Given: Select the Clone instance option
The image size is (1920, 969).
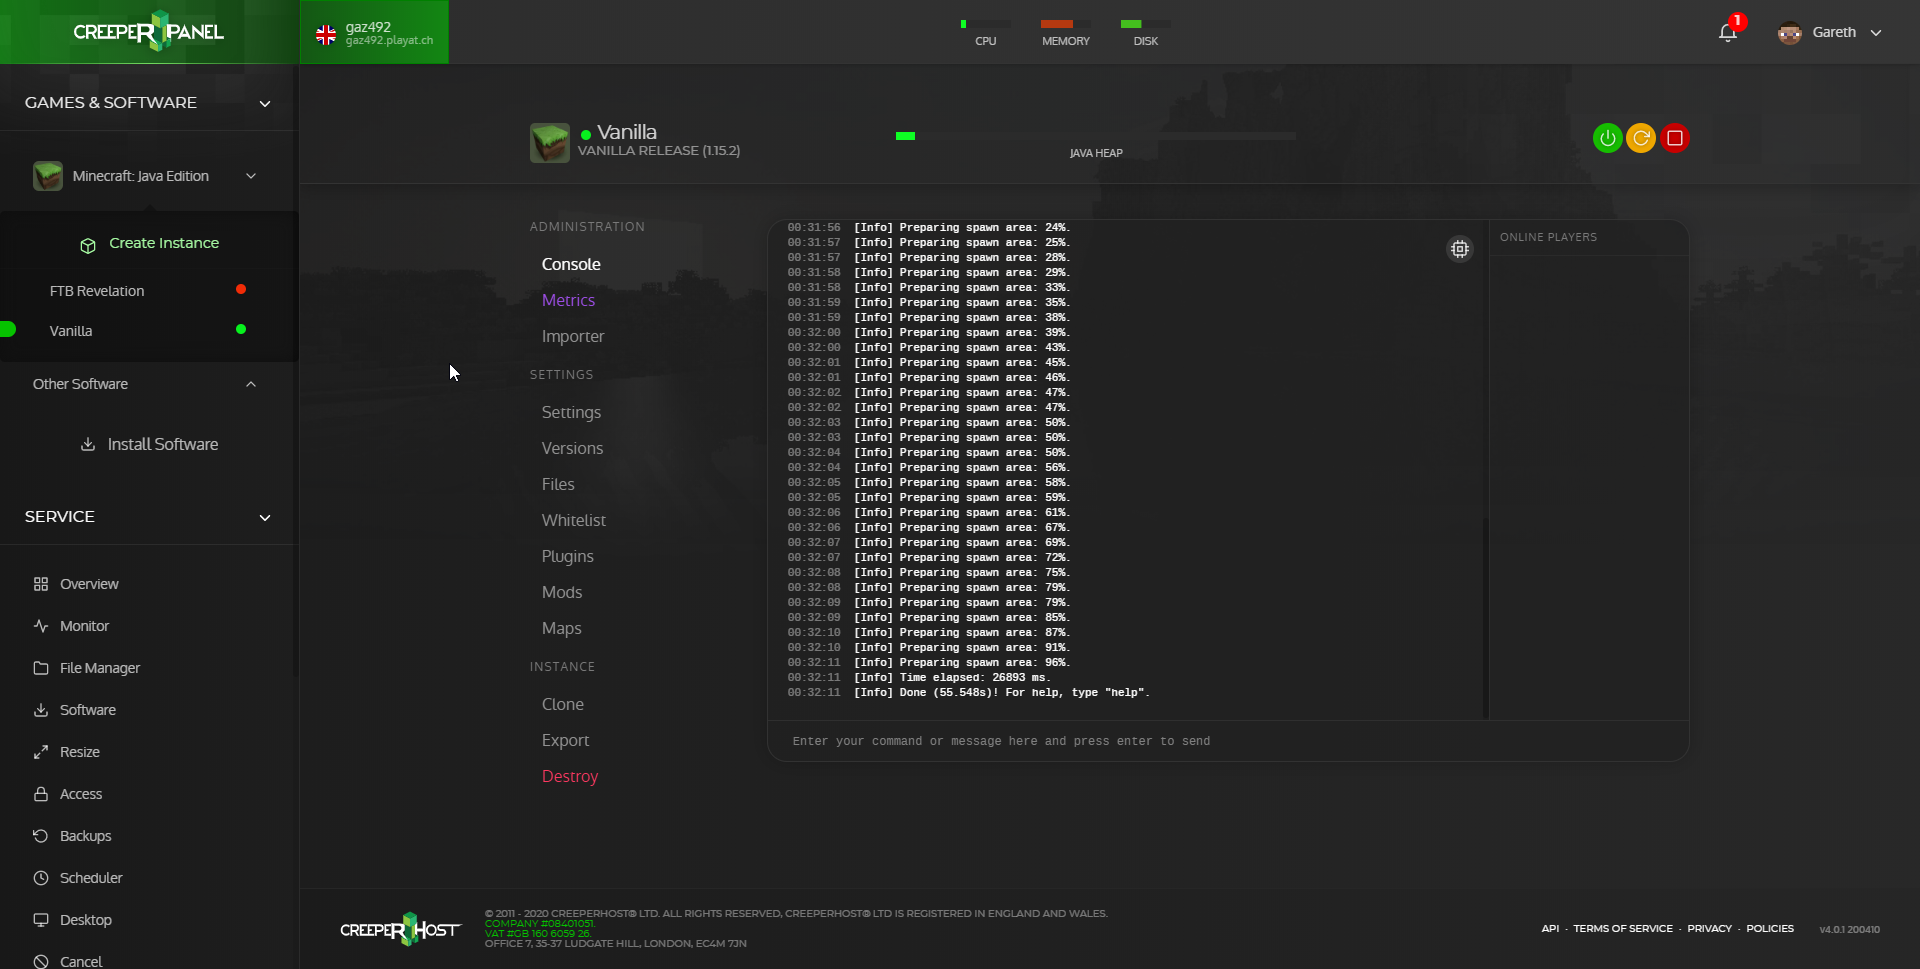Looking at the screenshot, I should pos(563,704).
